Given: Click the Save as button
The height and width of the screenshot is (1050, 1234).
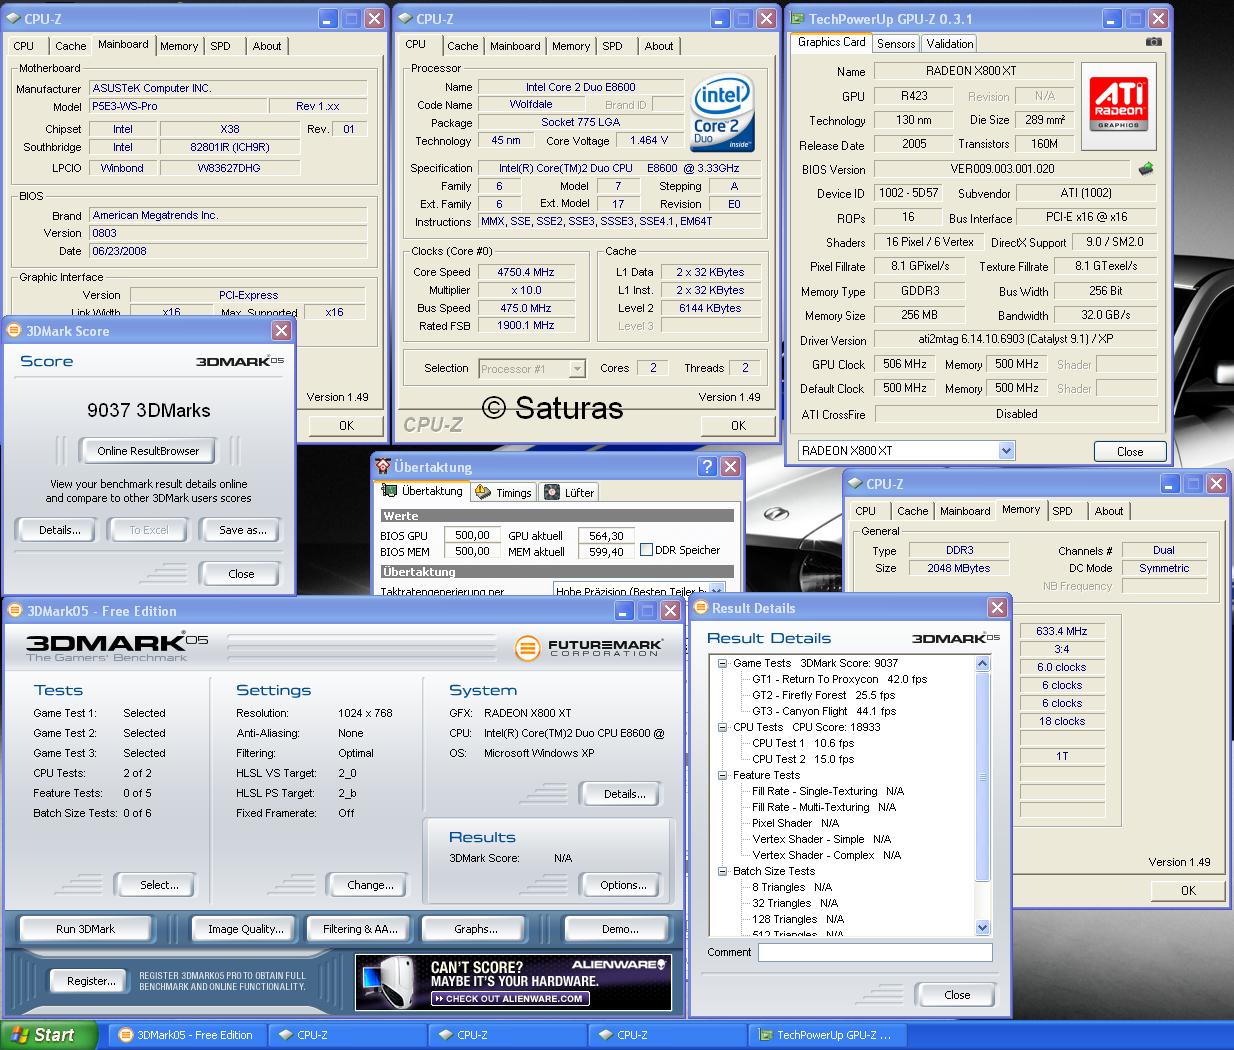Looking at the screenshot, I should click(x=242, y=530).
